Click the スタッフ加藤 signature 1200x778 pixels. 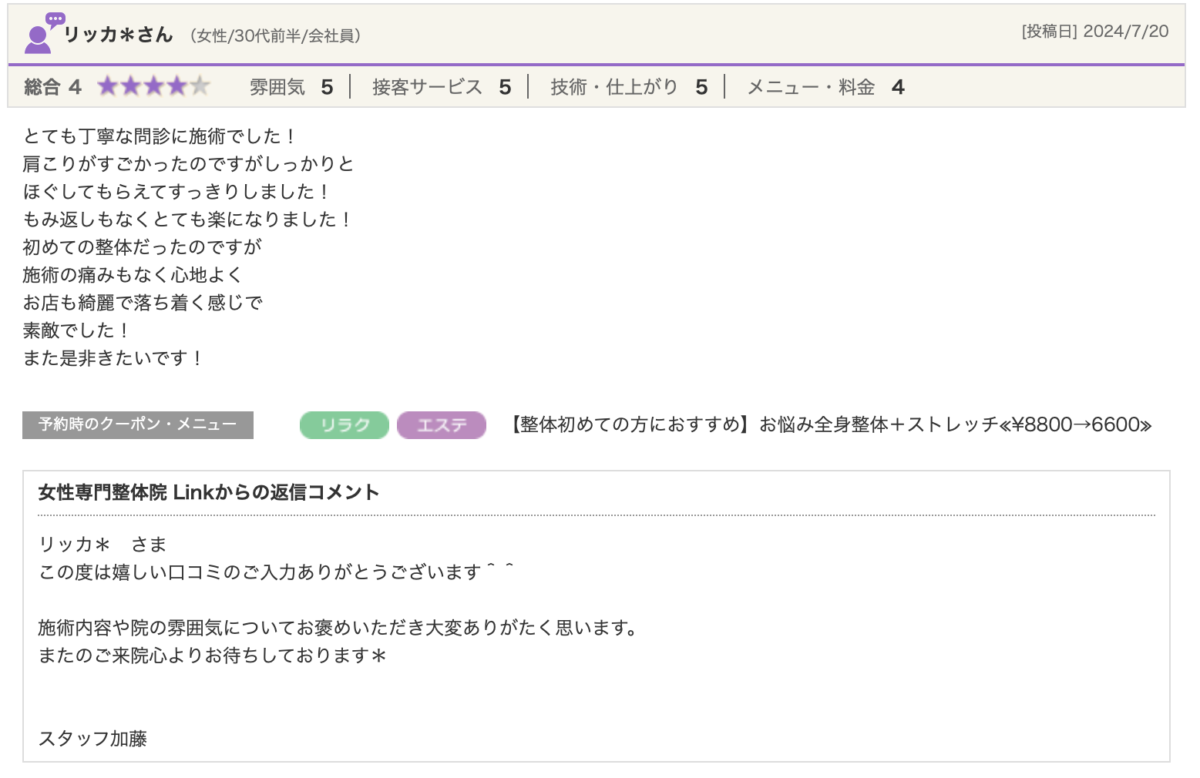(x=92, y=740)
